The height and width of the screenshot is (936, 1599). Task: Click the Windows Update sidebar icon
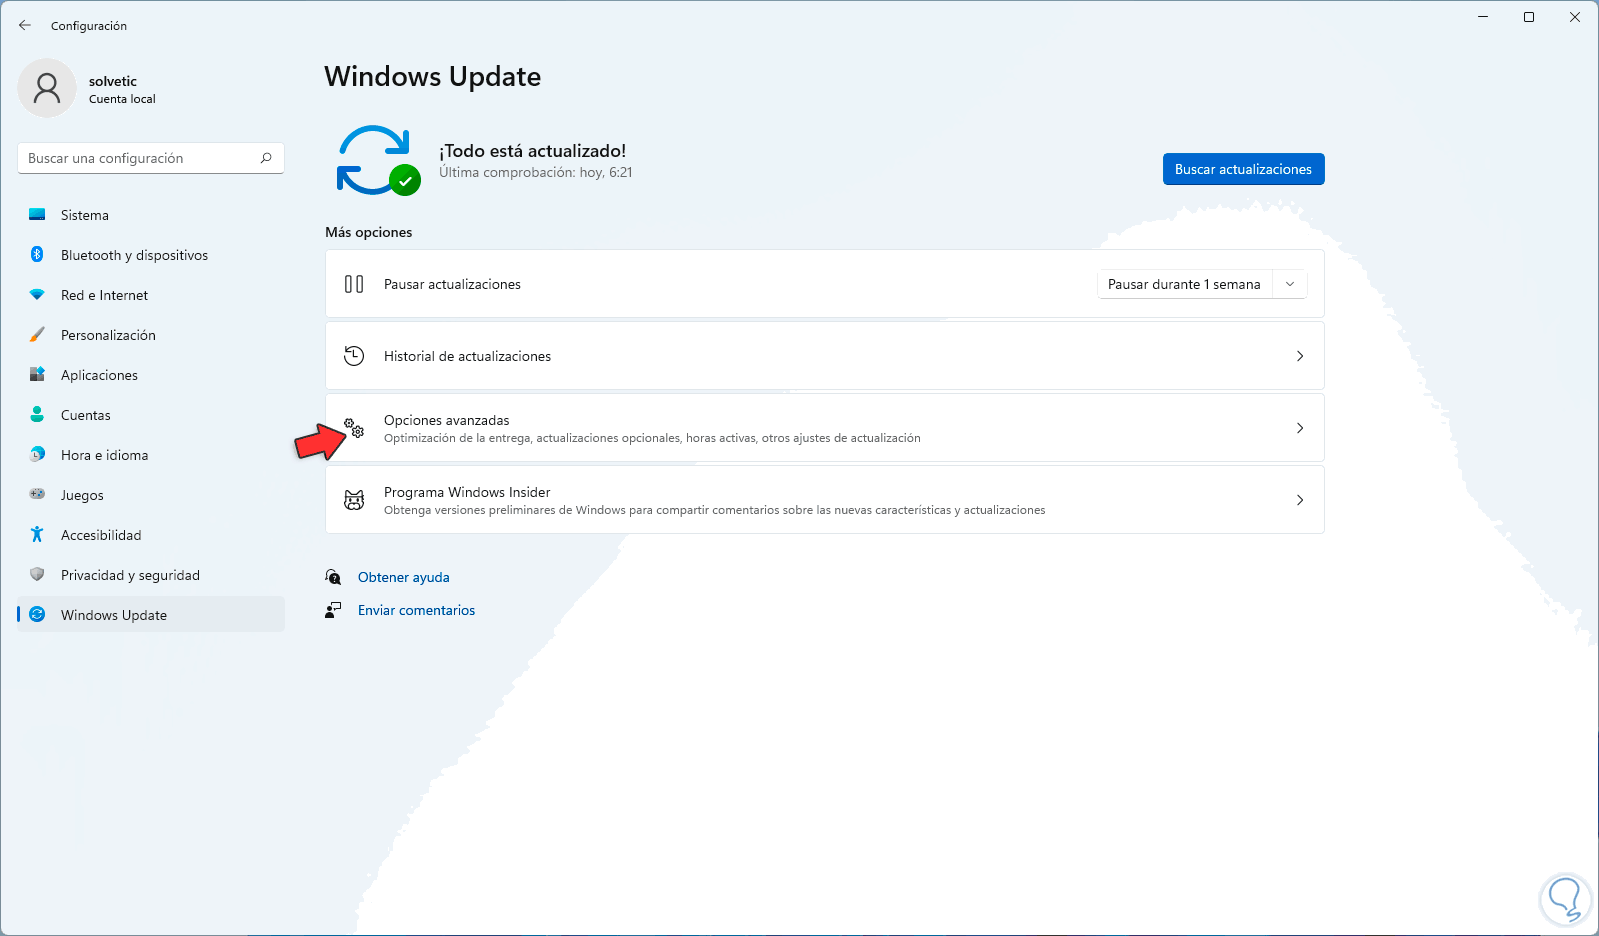(37, 615)
